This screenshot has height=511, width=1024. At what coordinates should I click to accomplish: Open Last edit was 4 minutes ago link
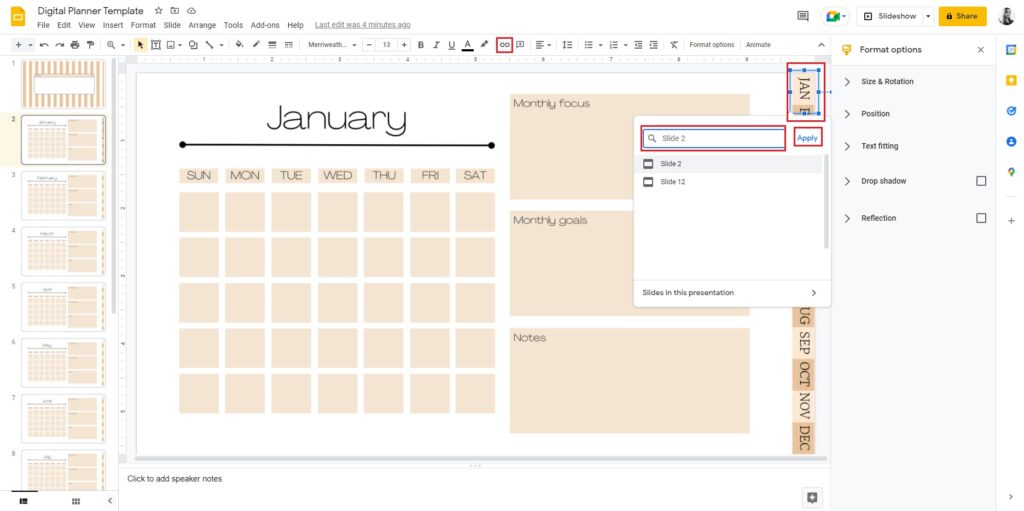[362, 25]
